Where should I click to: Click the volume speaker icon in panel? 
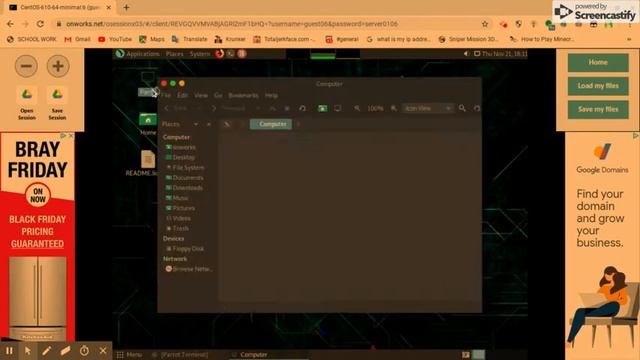[x=467, y=54]
